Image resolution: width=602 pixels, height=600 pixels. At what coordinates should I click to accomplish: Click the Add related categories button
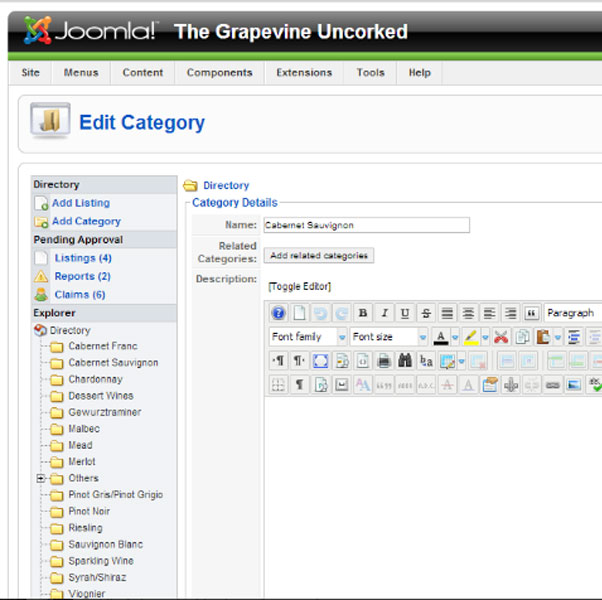319,256
